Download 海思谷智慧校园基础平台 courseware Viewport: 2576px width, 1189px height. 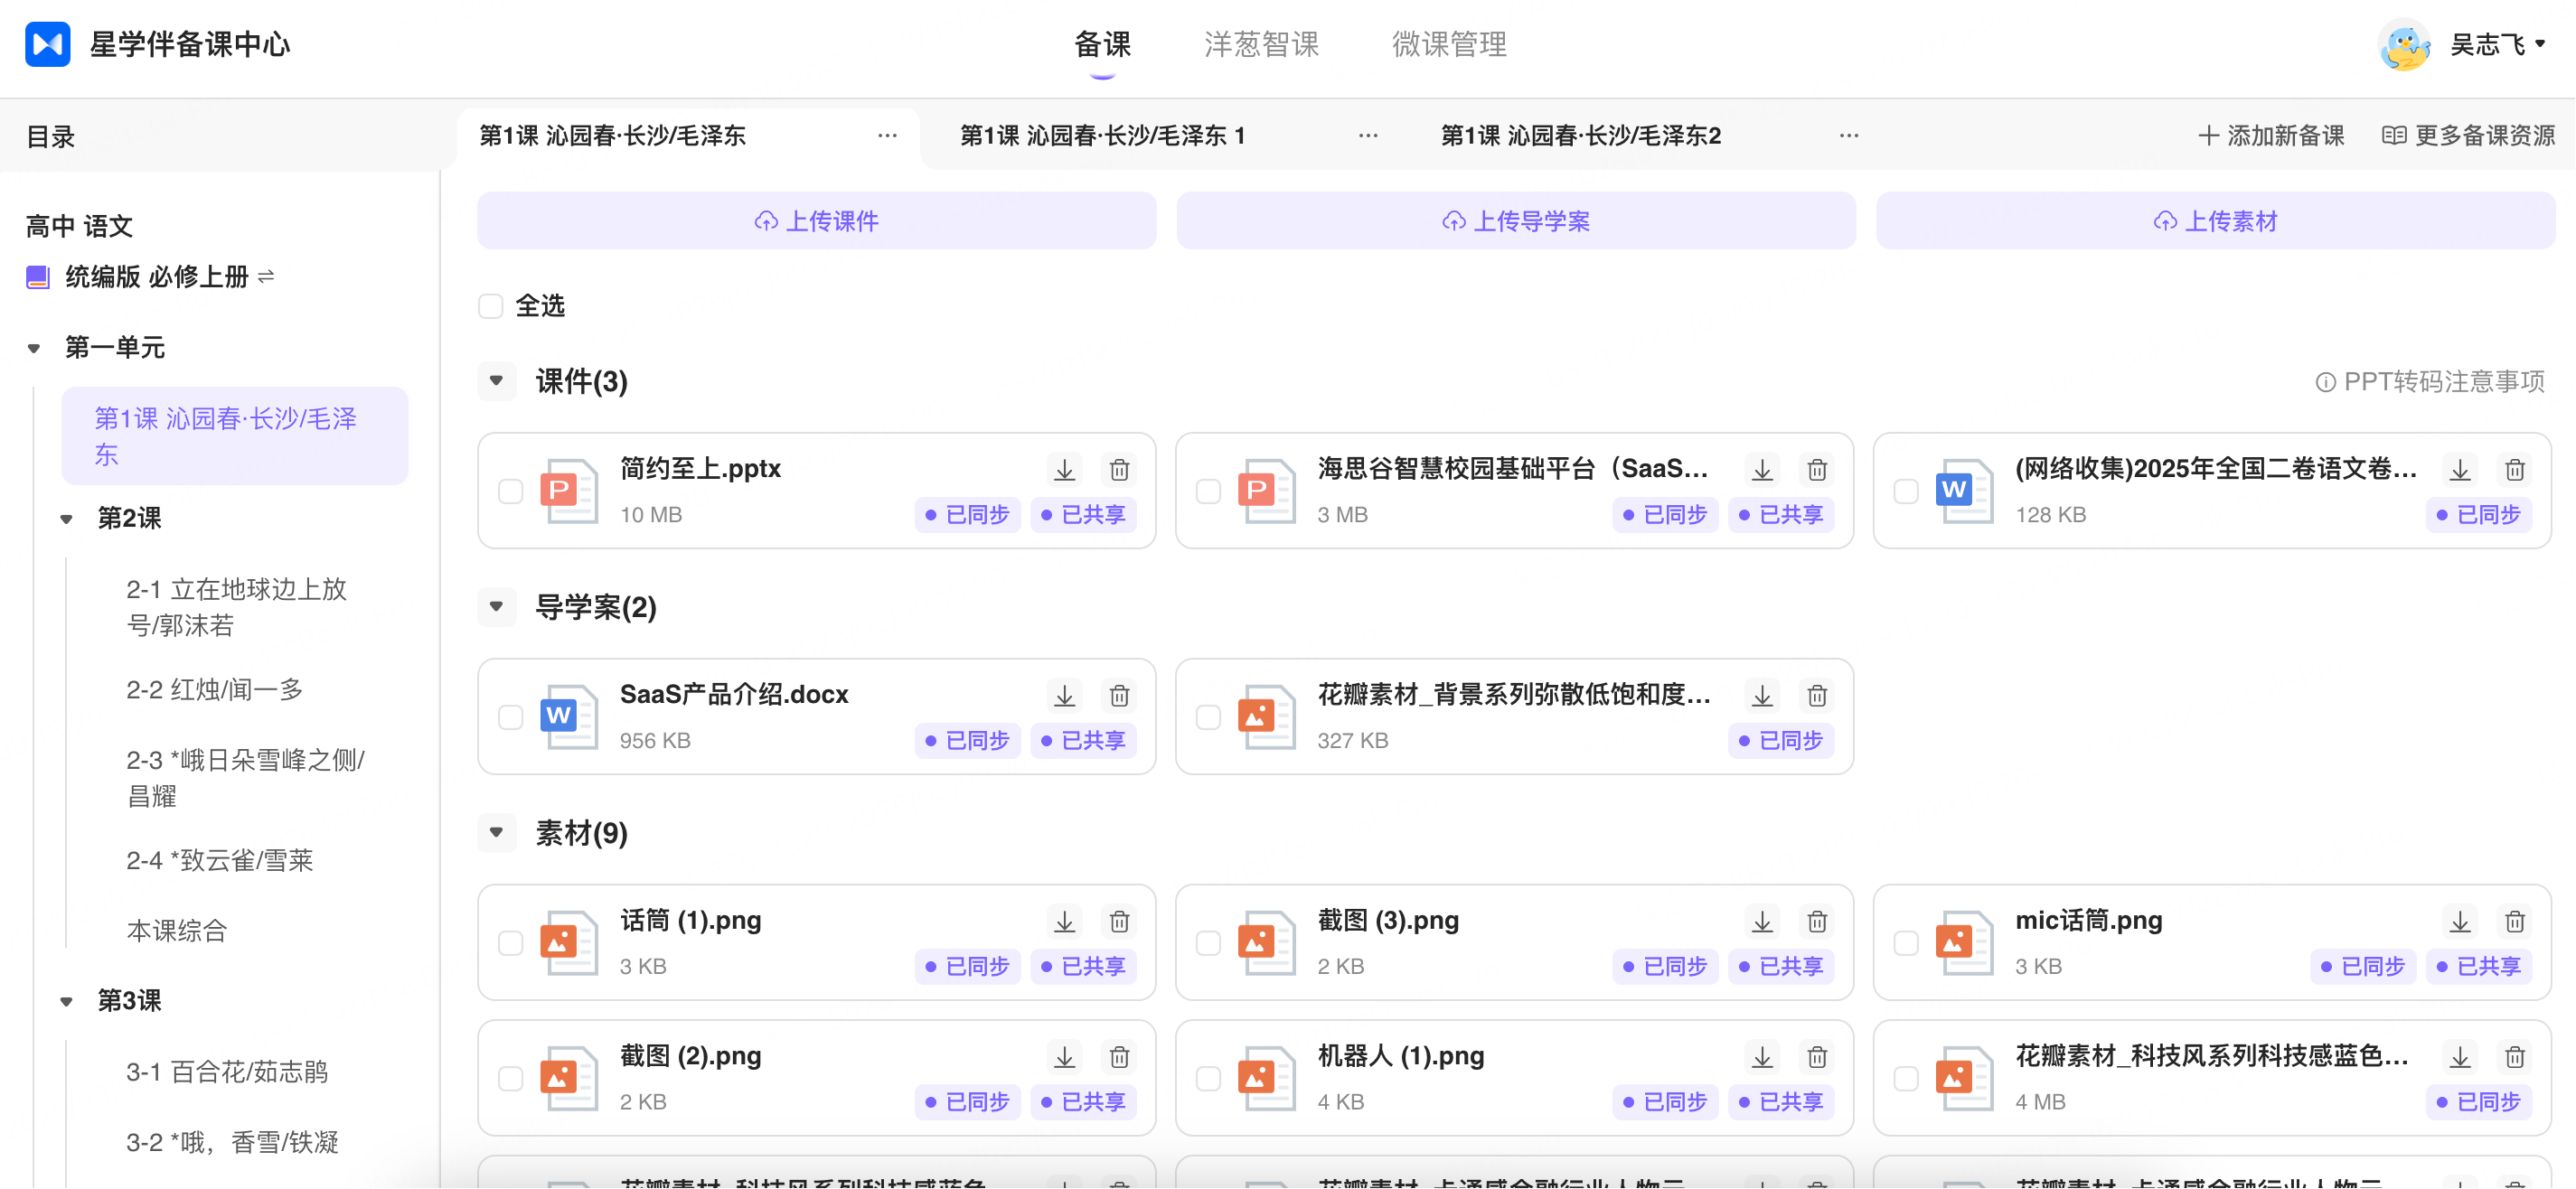pos(1762,469)
